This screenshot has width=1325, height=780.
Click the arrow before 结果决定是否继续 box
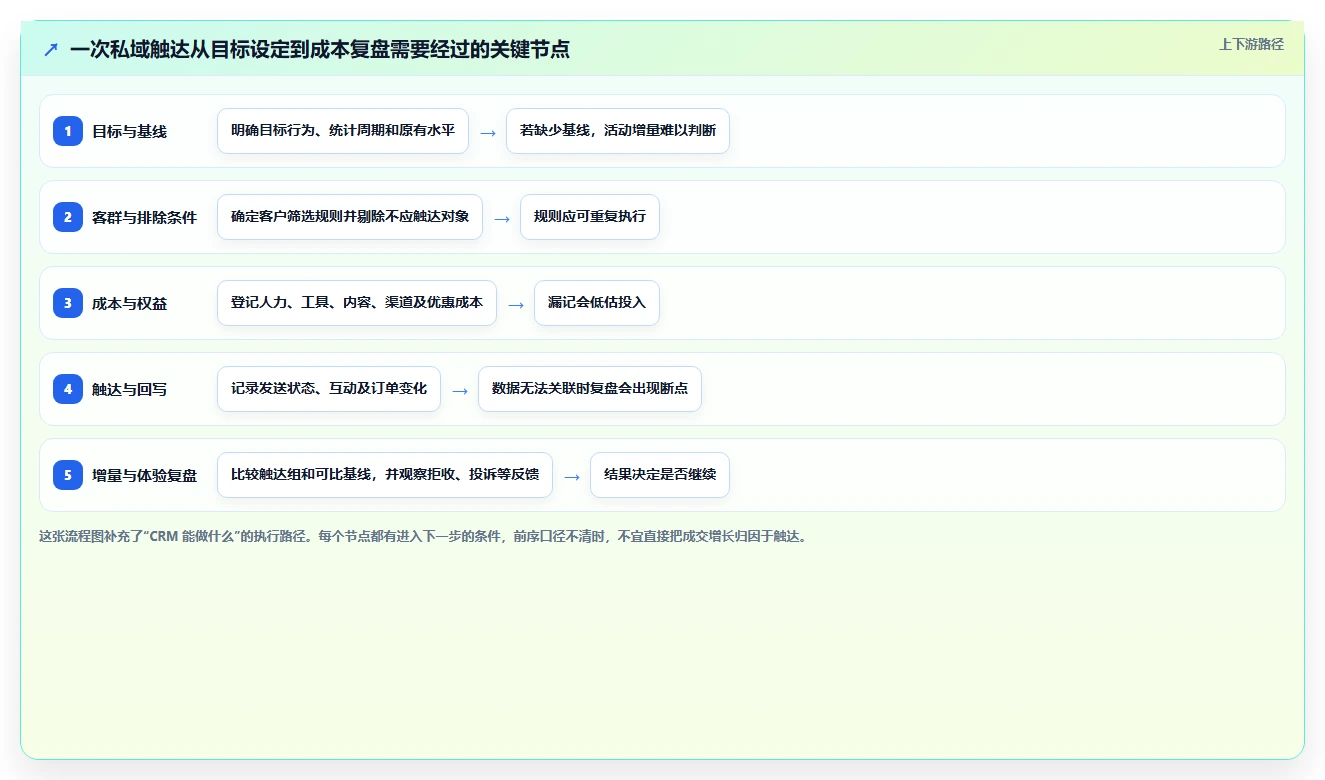[572, 476]
